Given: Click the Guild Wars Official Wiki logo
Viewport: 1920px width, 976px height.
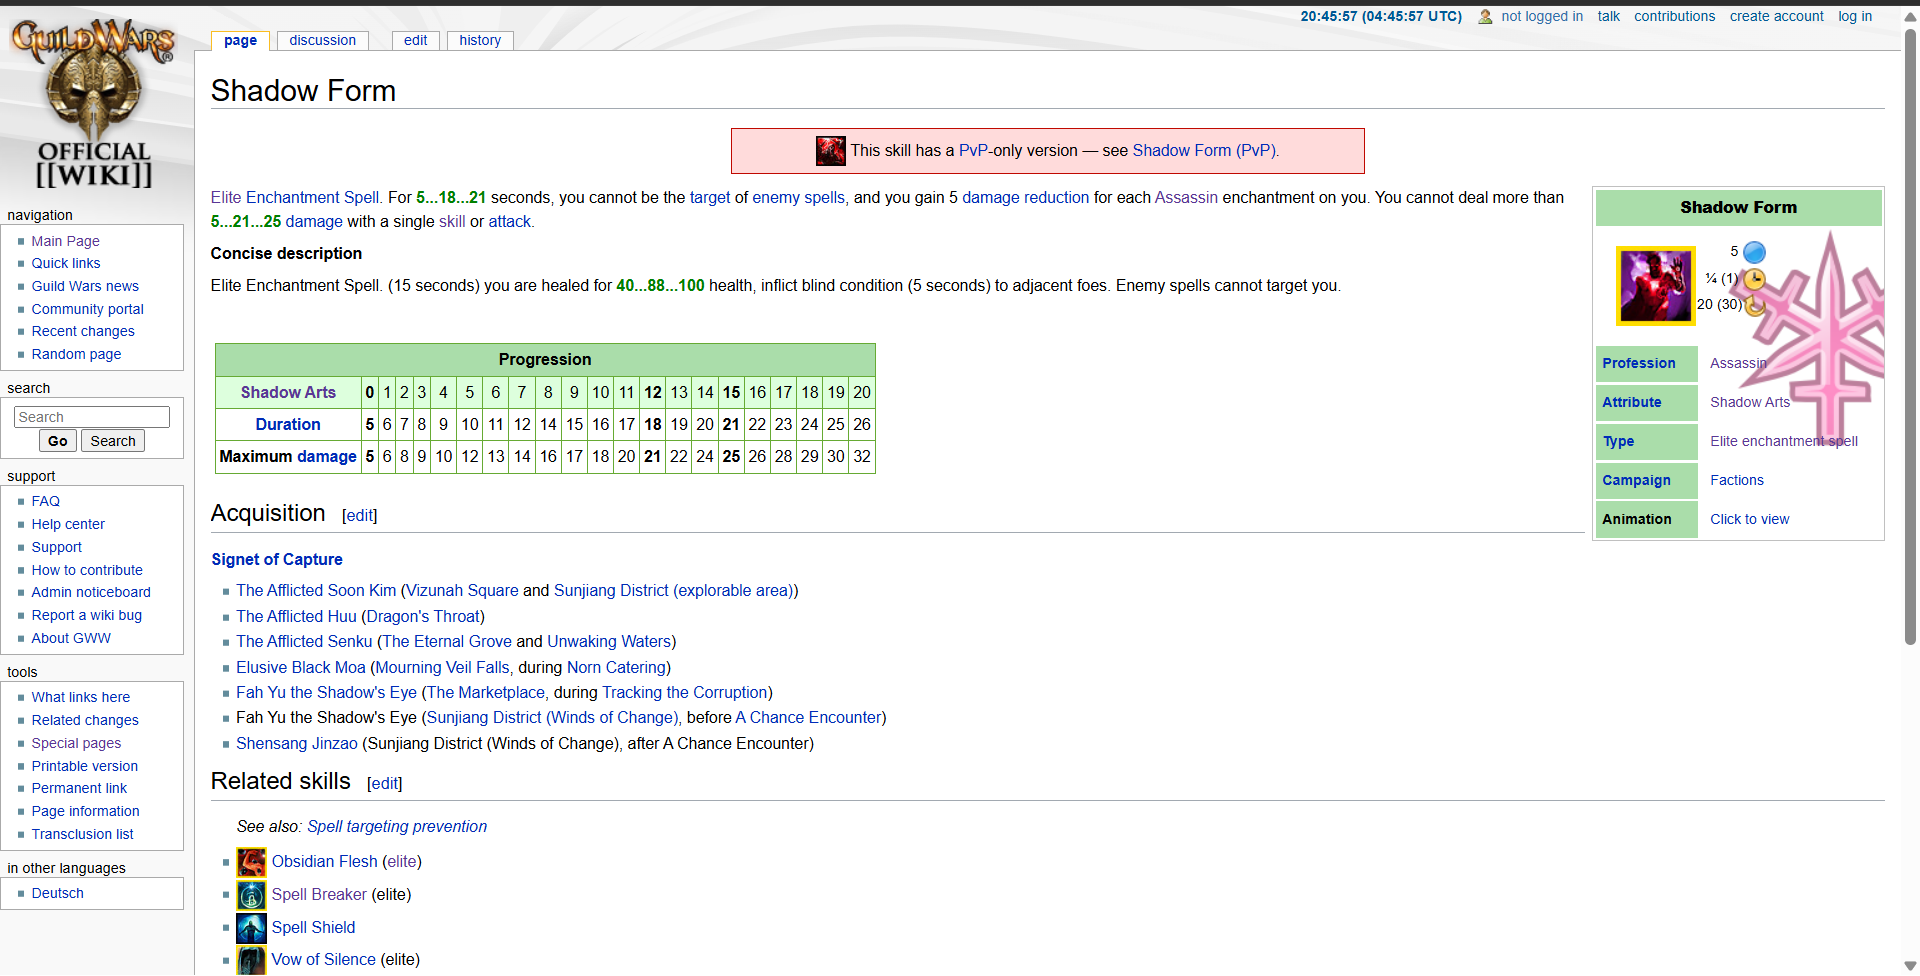Looking at the screenshot, I should click(x=94, y=103).
